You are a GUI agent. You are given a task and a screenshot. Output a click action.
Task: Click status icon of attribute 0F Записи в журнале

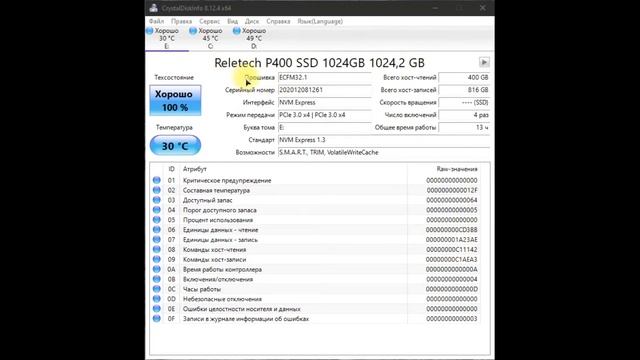pos(157,319)
